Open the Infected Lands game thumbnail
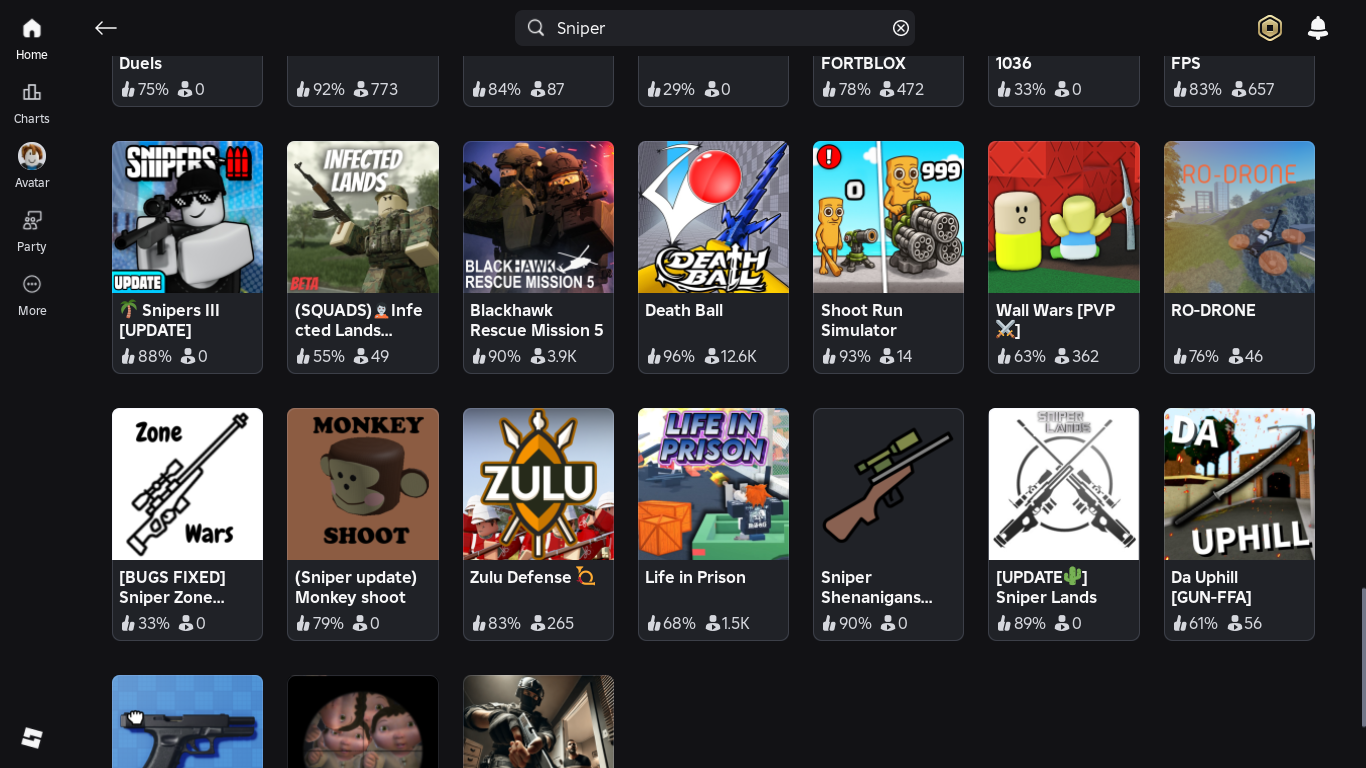 tap(363, 217)
